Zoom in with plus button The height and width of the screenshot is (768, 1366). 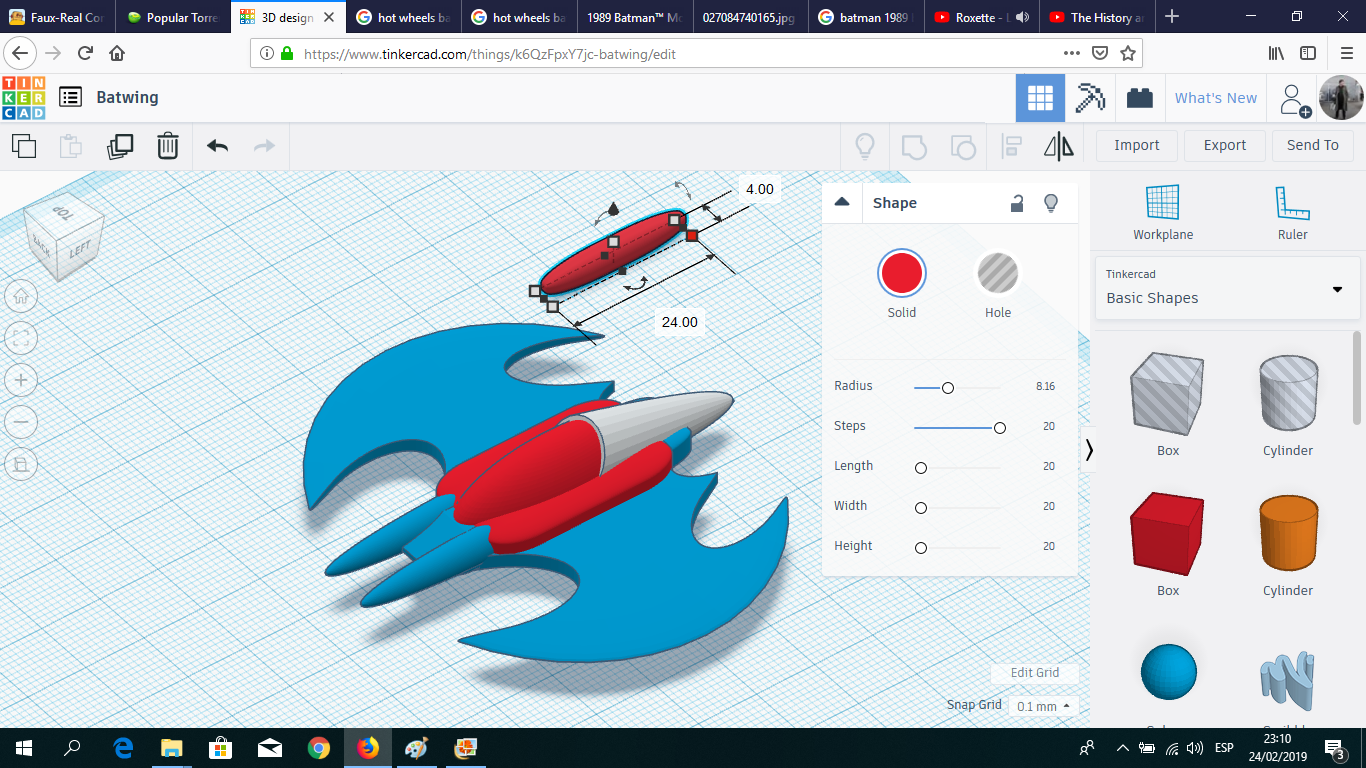point(21,380)
